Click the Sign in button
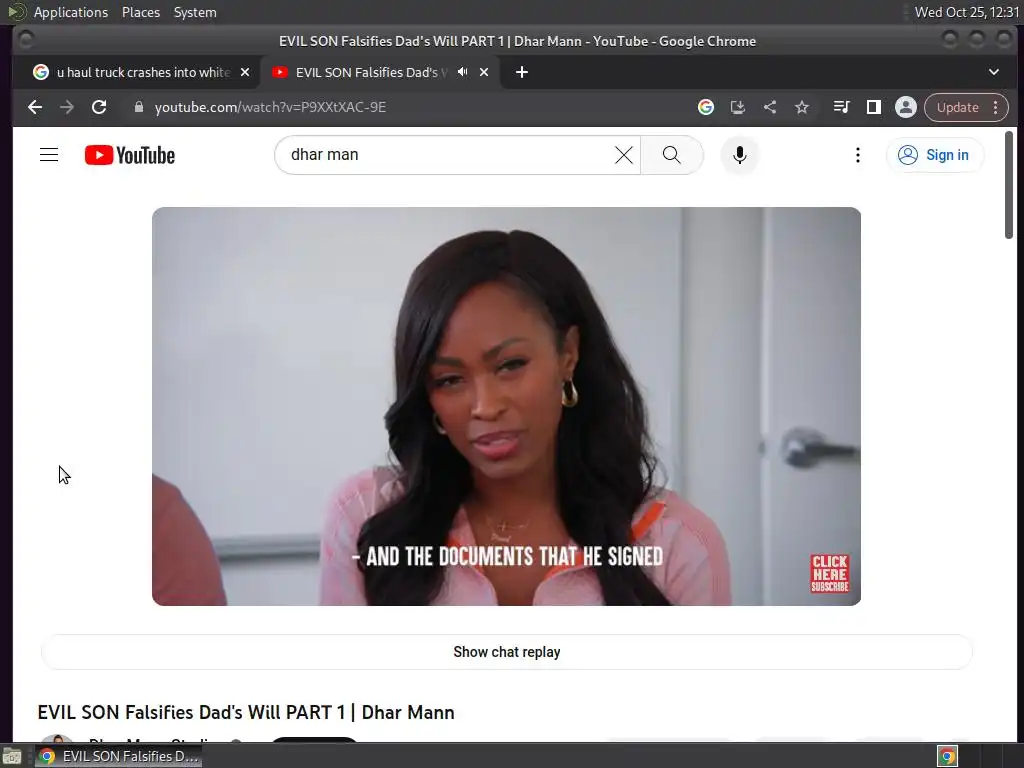 [935, 155]
